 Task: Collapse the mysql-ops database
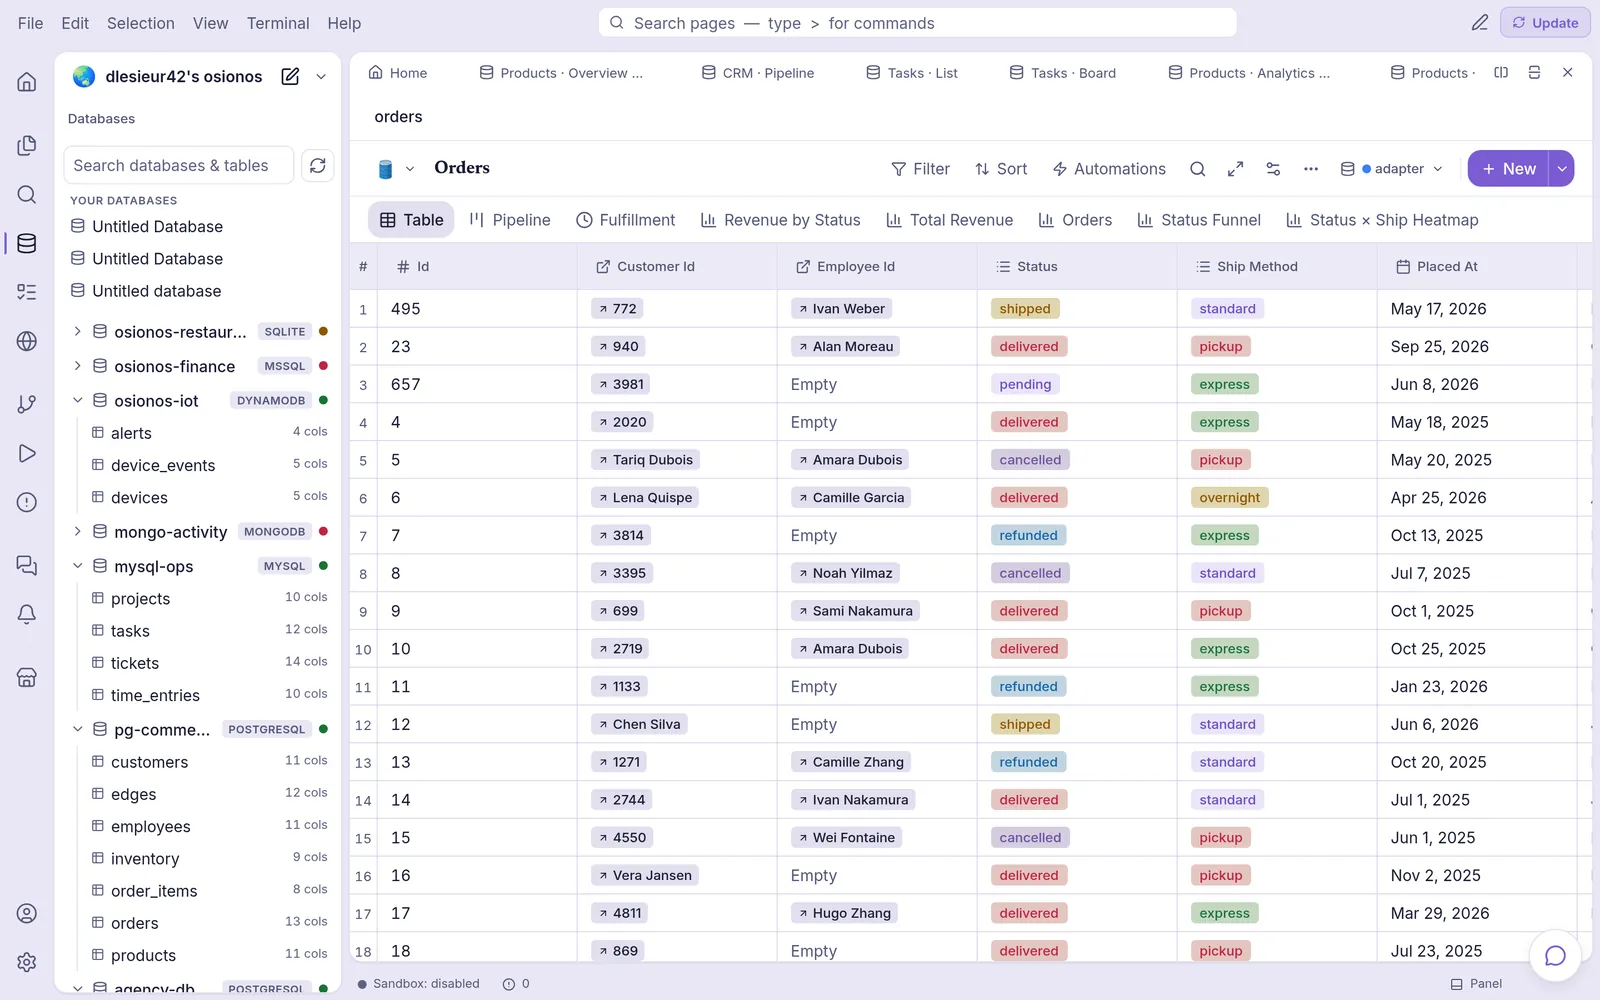tap(77, 566)
